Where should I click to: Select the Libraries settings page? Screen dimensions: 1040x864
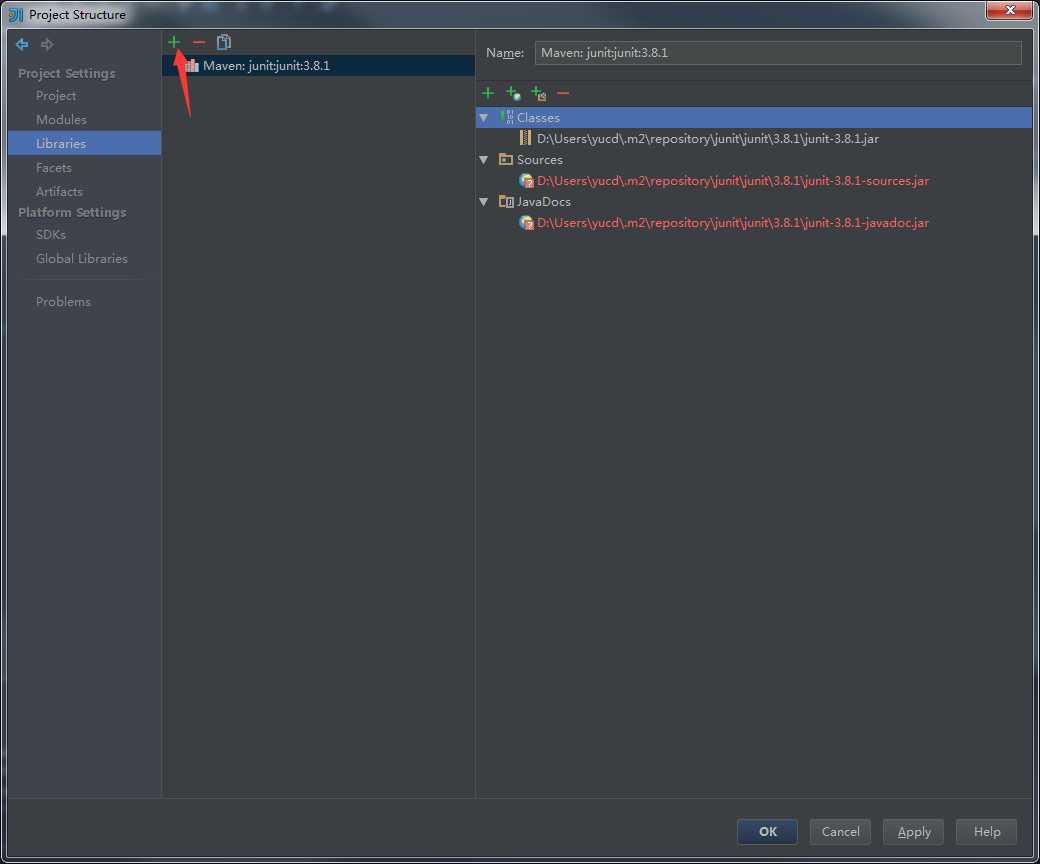[x=84, y=143]
